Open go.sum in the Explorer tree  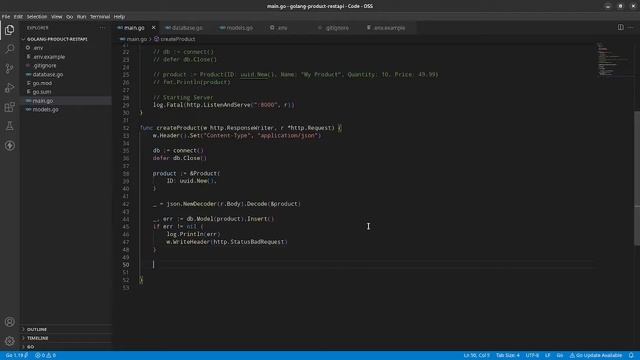tap(66, 92)
